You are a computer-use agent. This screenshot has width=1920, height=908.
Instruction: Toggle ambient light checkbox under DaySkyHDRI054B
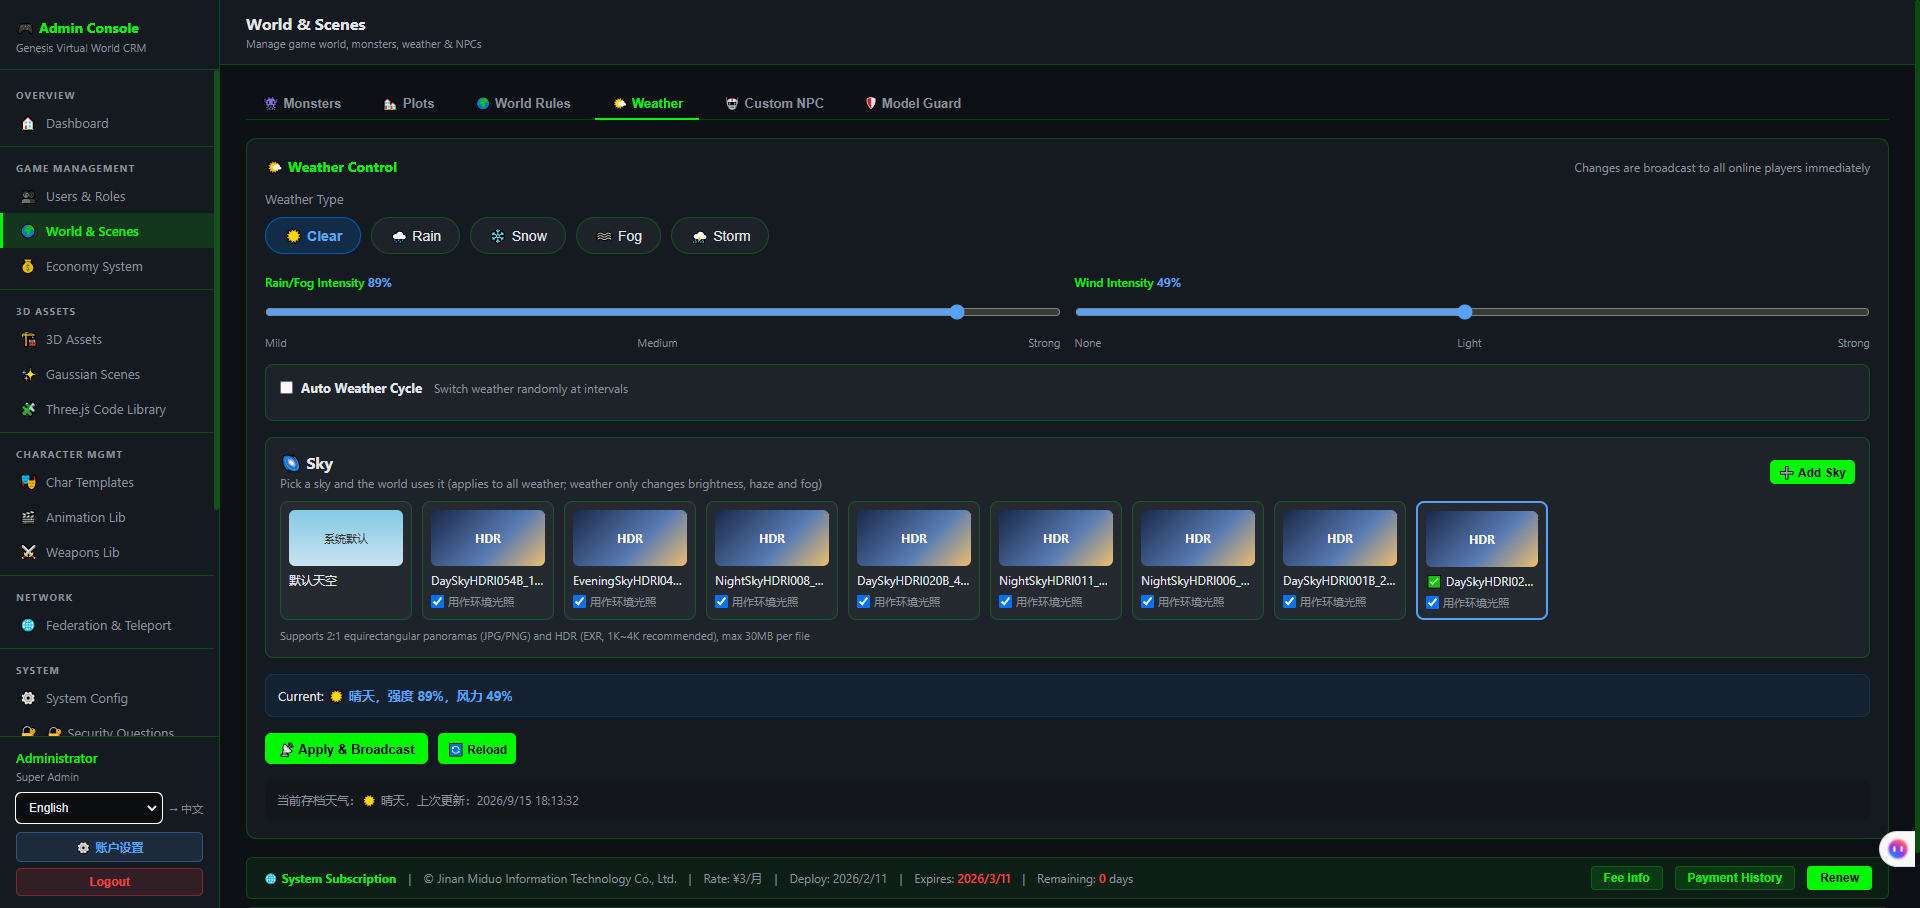pyautogui.click(x=437, y=602)
